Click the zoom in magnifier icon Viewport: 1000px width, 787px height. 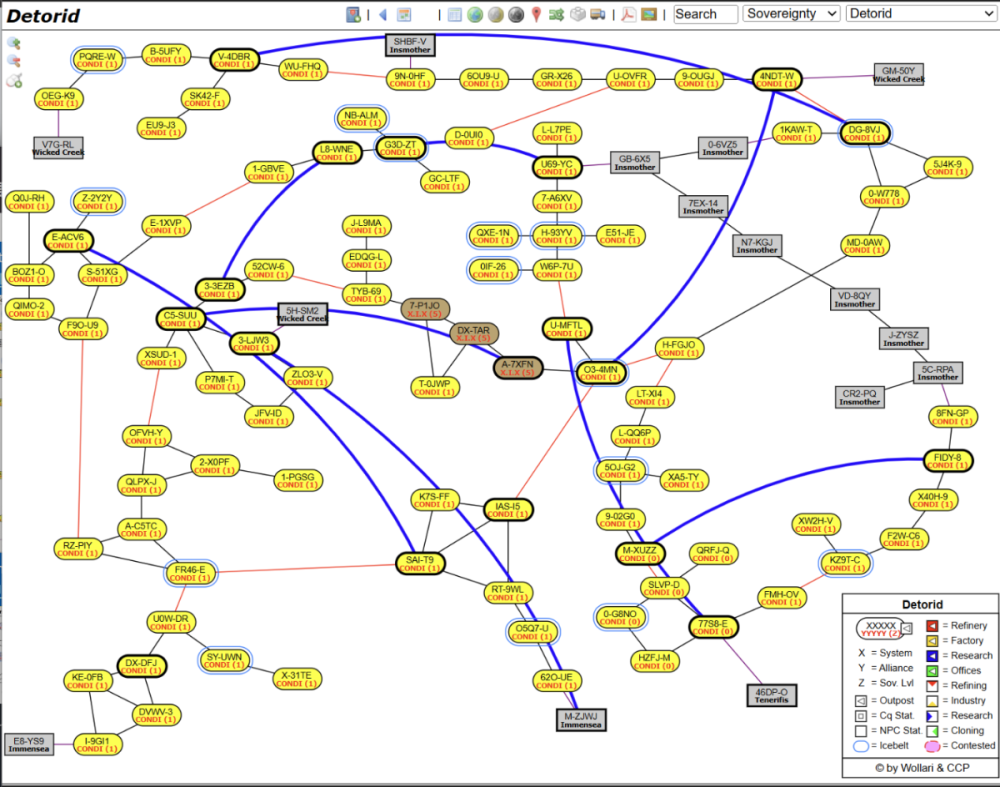point(14,43)
